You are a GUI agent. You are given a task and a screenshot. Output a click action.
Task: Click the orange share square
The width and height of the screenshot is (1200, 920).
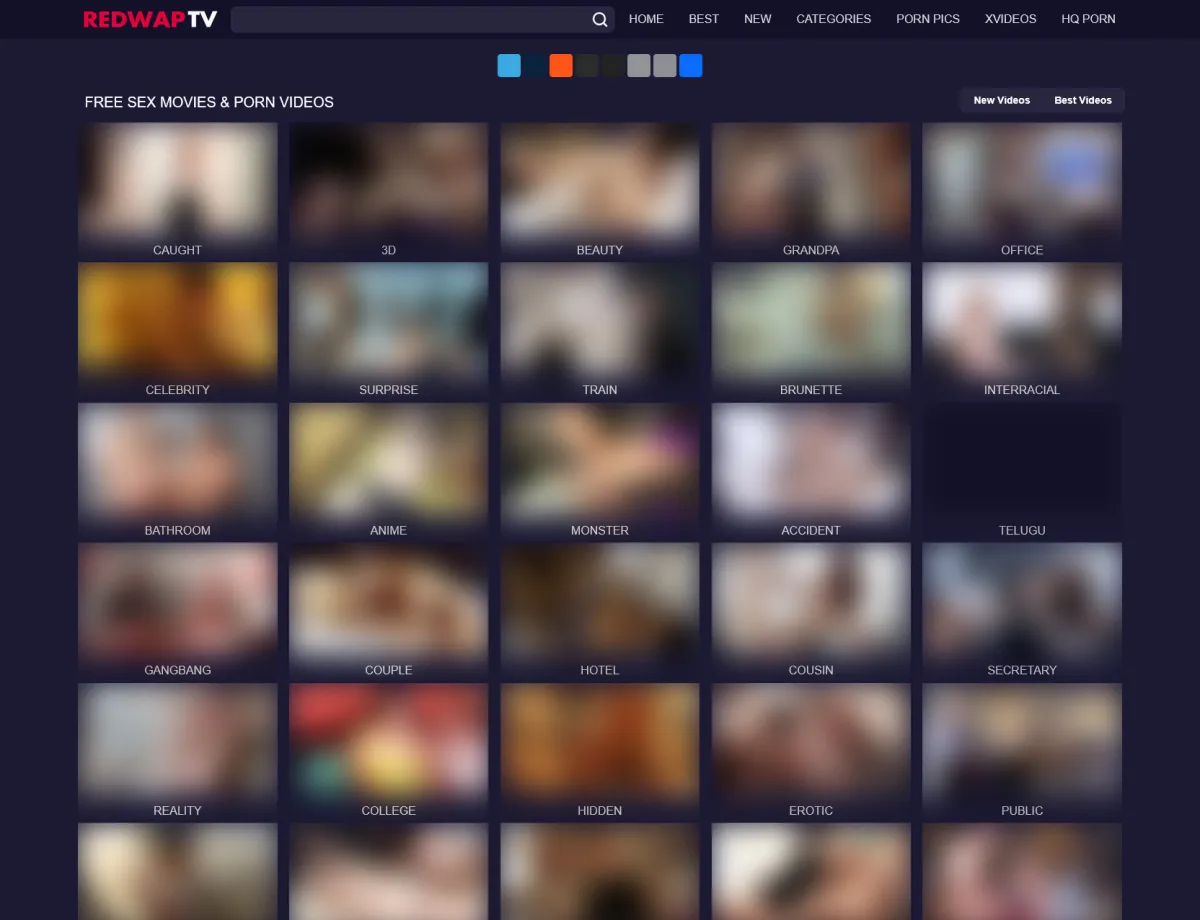pos(561,66)
